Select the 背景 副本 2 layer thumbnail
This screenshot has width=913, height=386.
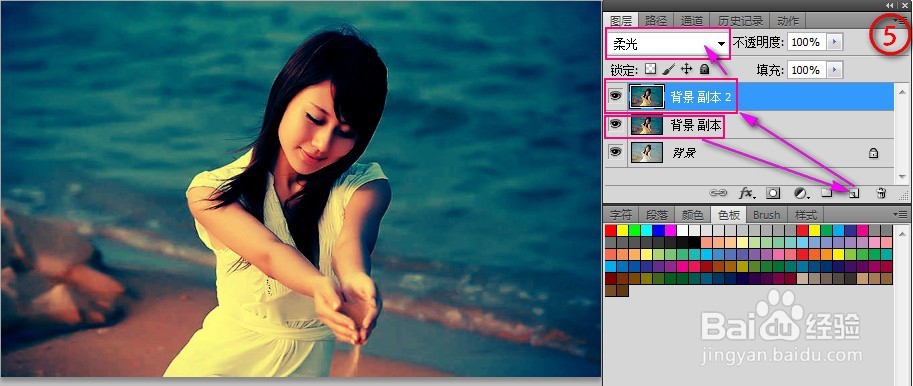(x=647, y=97)
